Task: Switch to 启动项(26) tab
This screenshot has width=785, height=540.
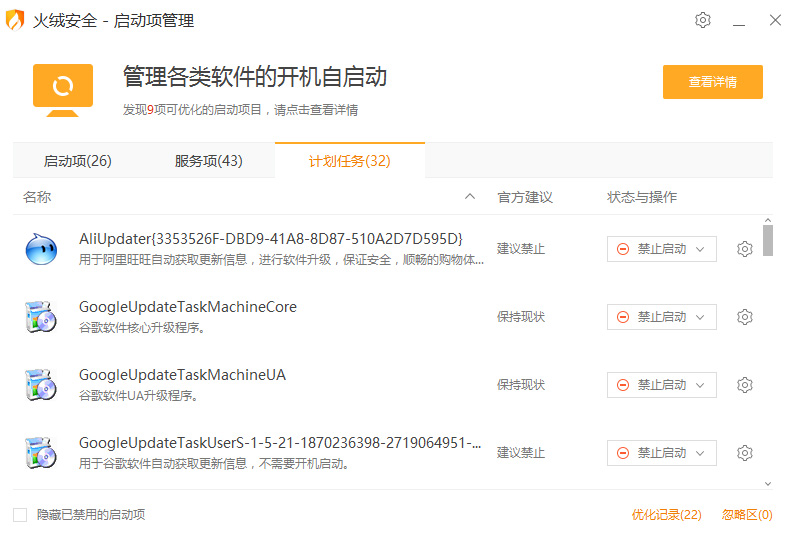Action: click(x=78, y=161)
